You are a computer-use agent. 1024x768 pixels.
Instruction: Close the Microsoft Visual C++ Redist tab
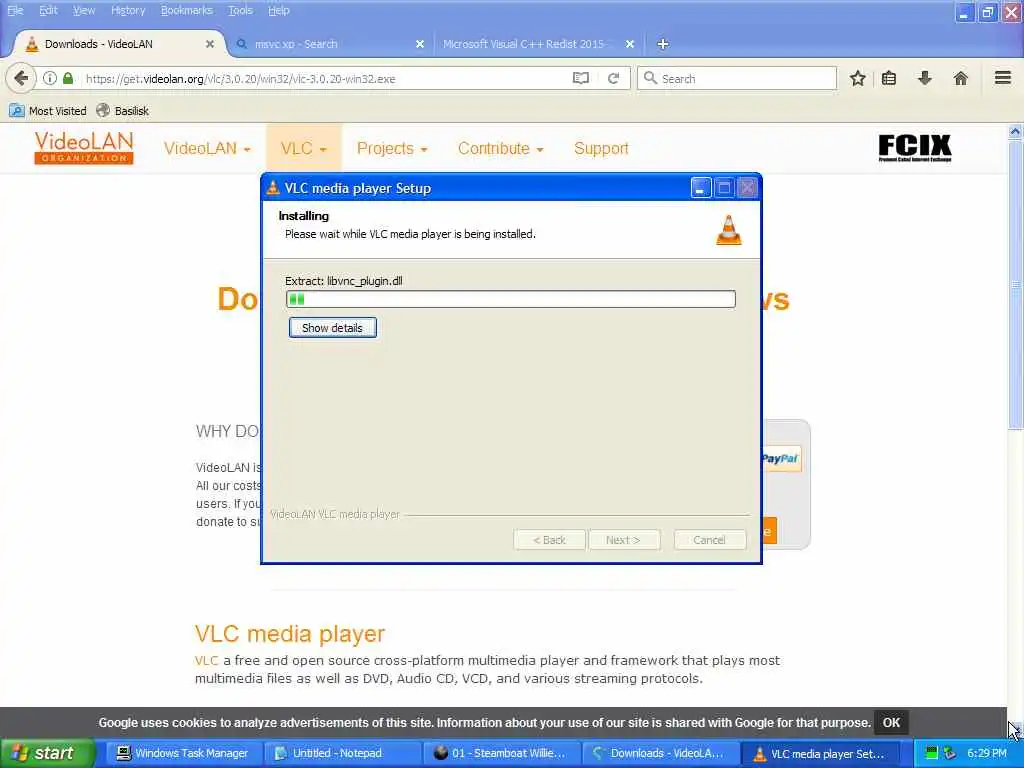point(630,44)
